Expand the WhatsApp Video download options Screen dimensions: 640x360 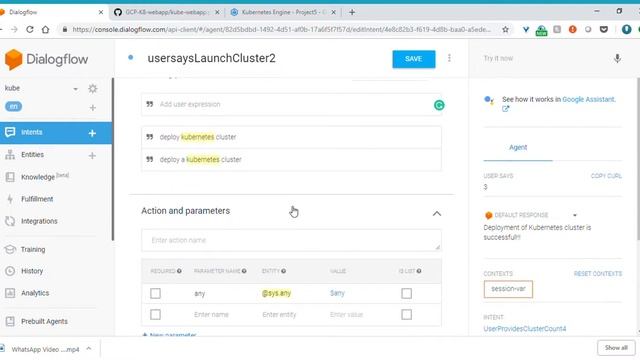[x=89, y=349]
